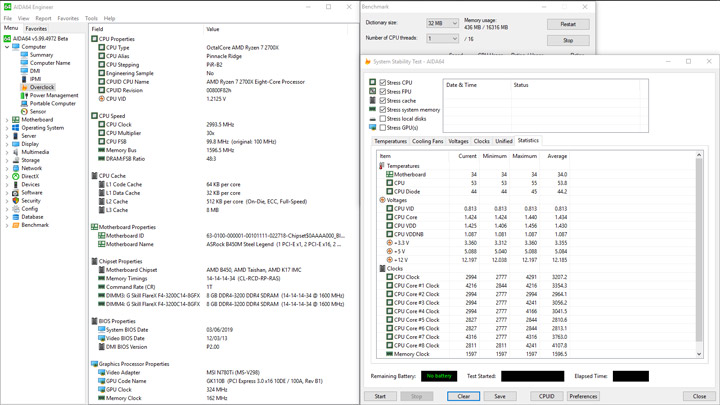
Task: Open the Help menu
Action: point(109,18)
